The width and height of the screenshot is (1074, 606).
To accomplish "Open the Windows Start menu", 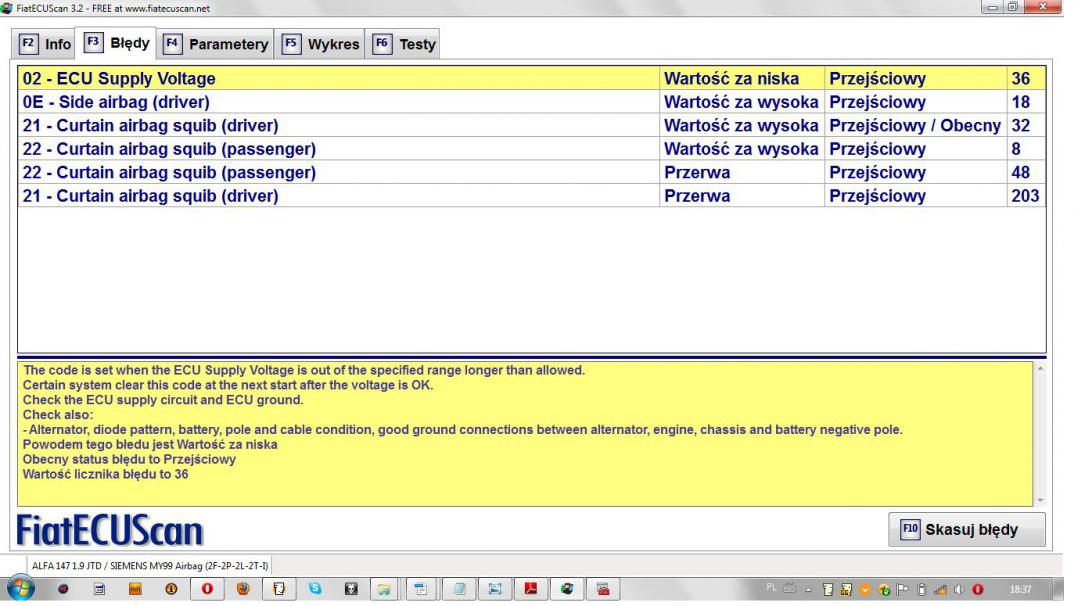I will tap(21, 589).
